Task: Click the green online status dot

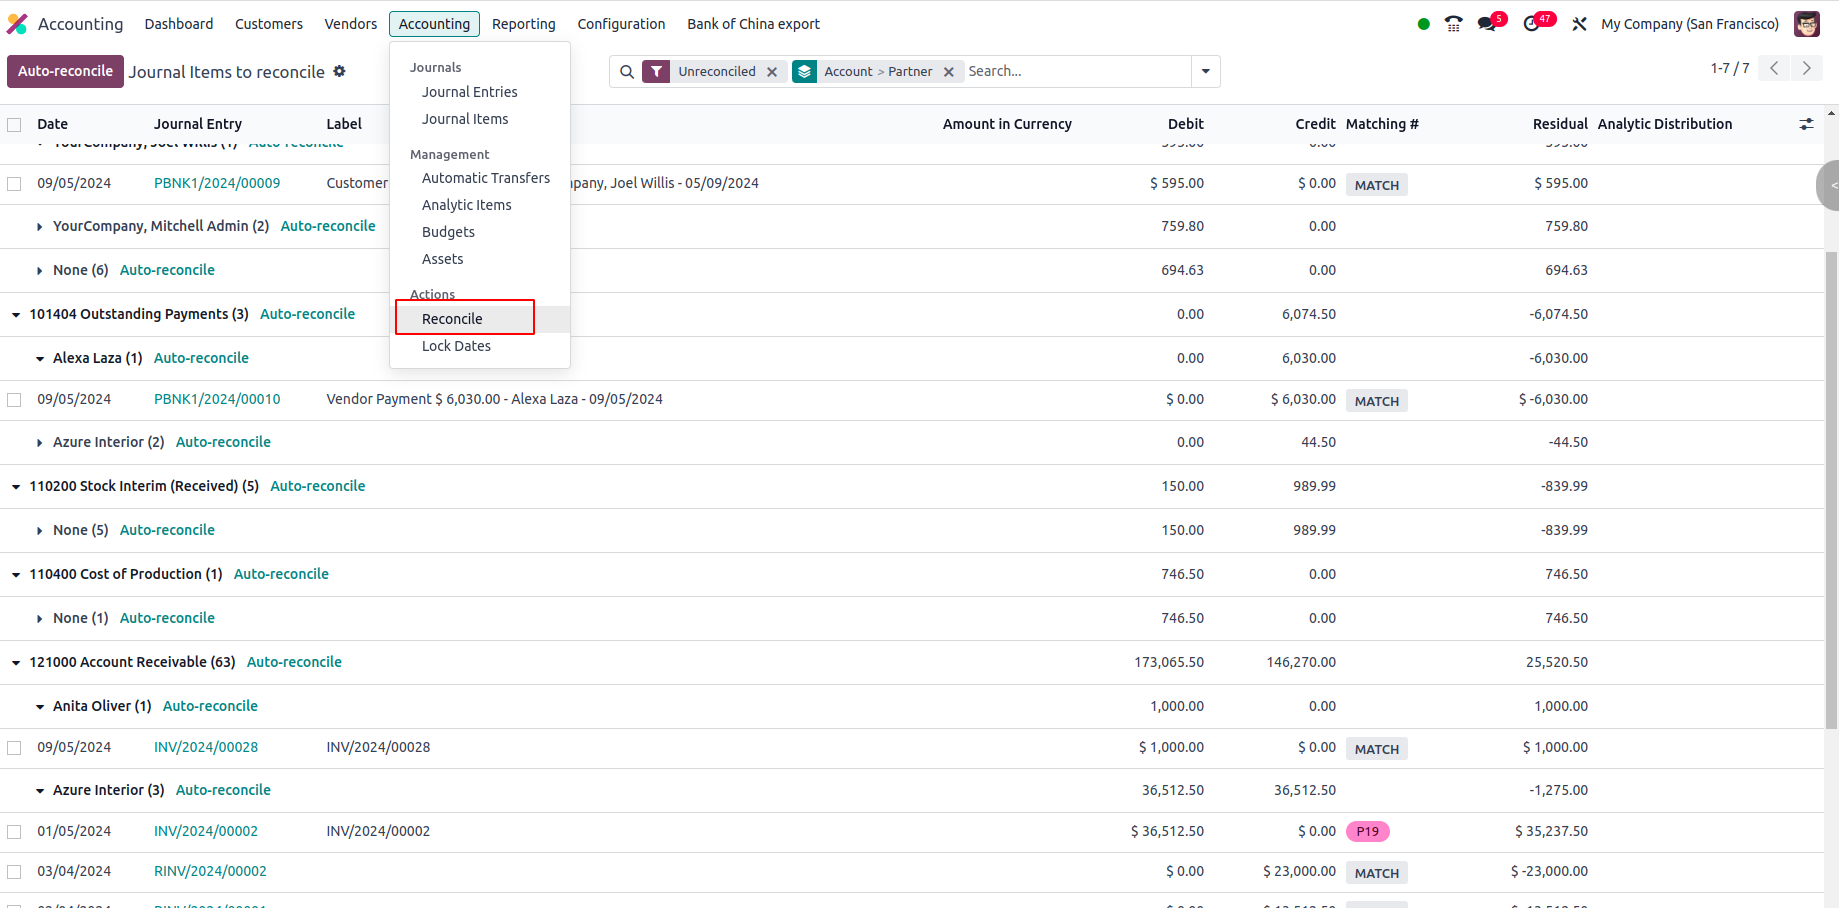Action: 1424,24
